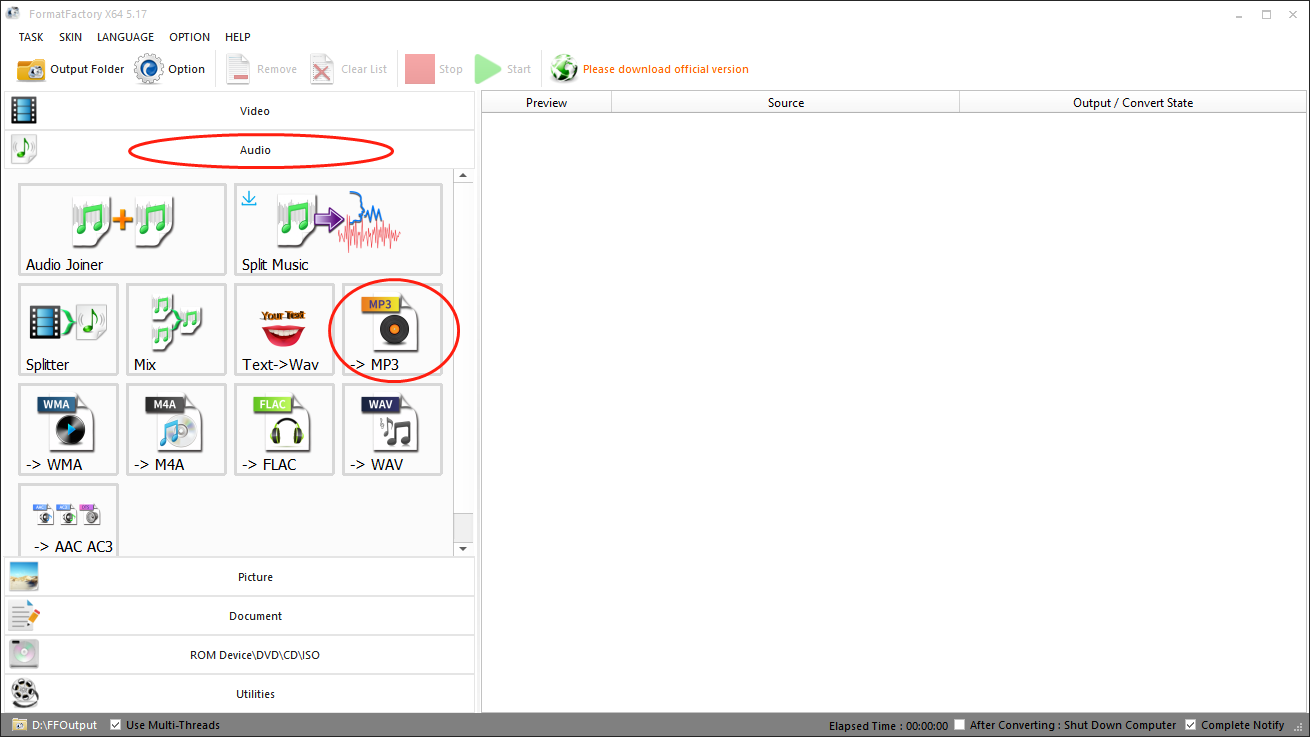Click the Output Folder toolbar button
Image resolution: width=1310 pixels, height=737 pixels.
[x=71, y=69]
